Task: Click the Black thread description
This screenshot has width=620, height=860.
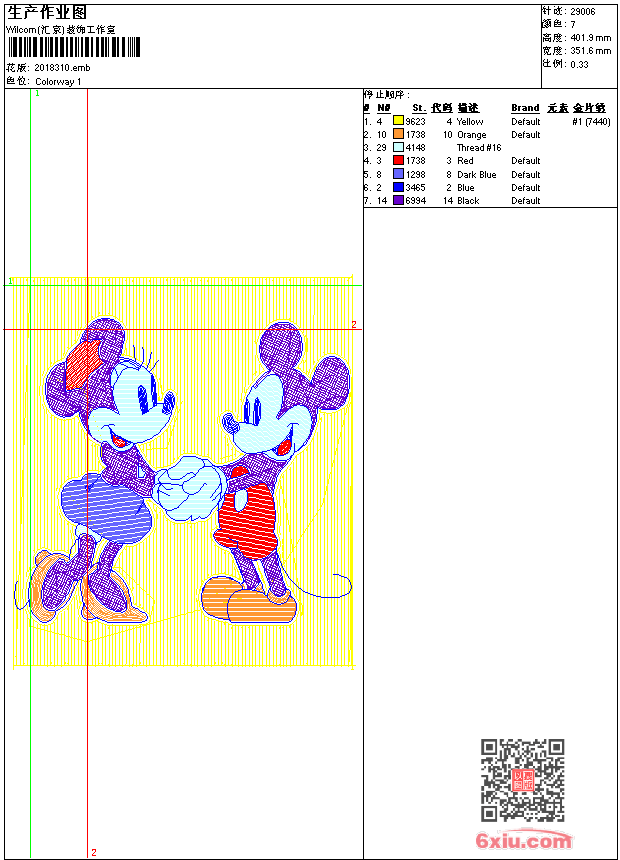Action: pyautogui.click(x=468, y=201)
